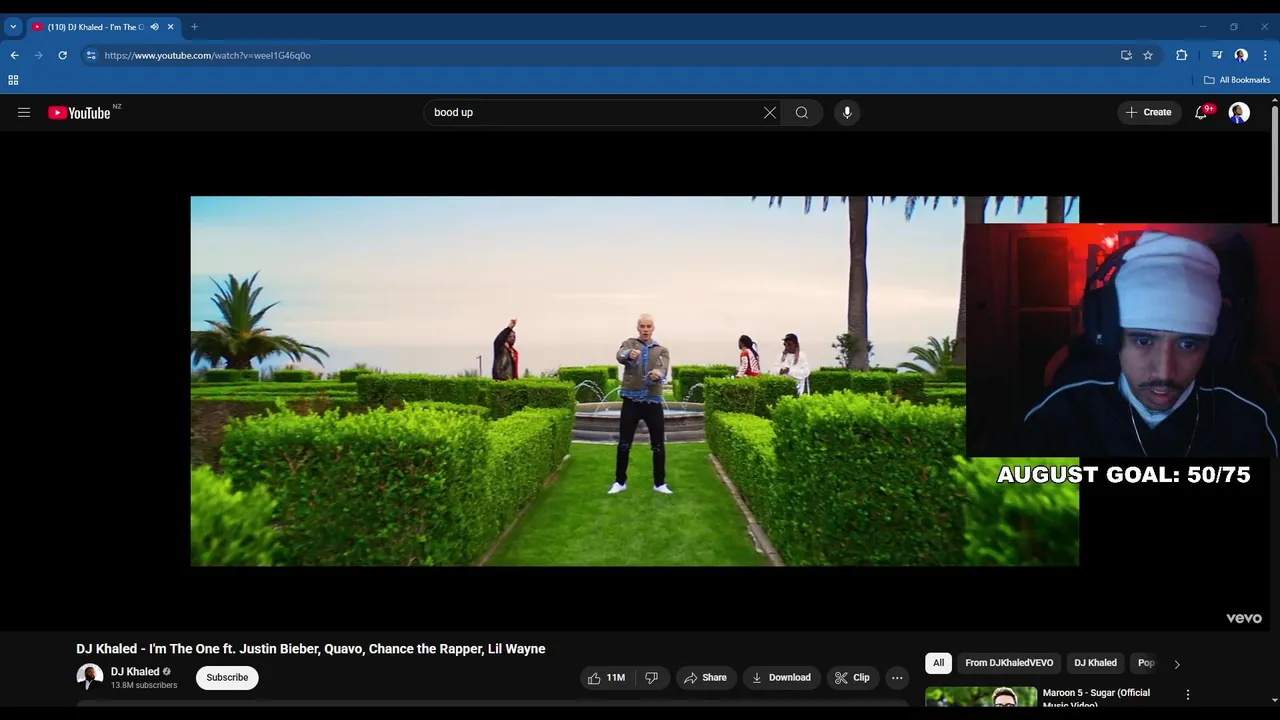Download the video
The height and width of the screenshot is (720, 1280).
(781, 677)
